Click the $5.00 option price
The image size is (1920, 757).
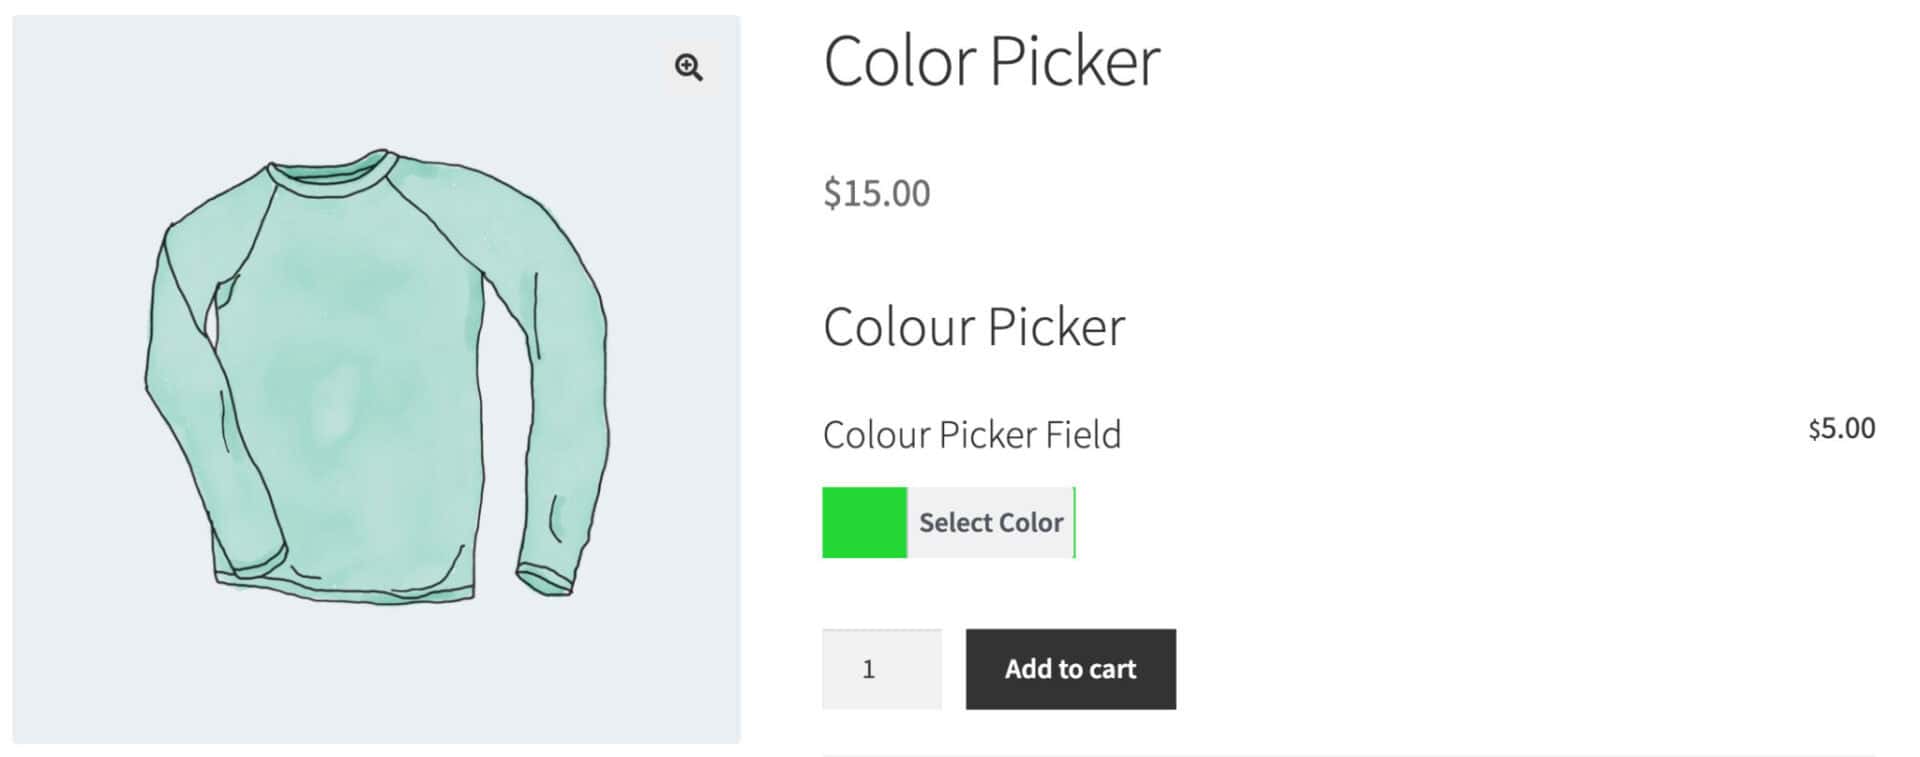click(x=1841, y=429)
